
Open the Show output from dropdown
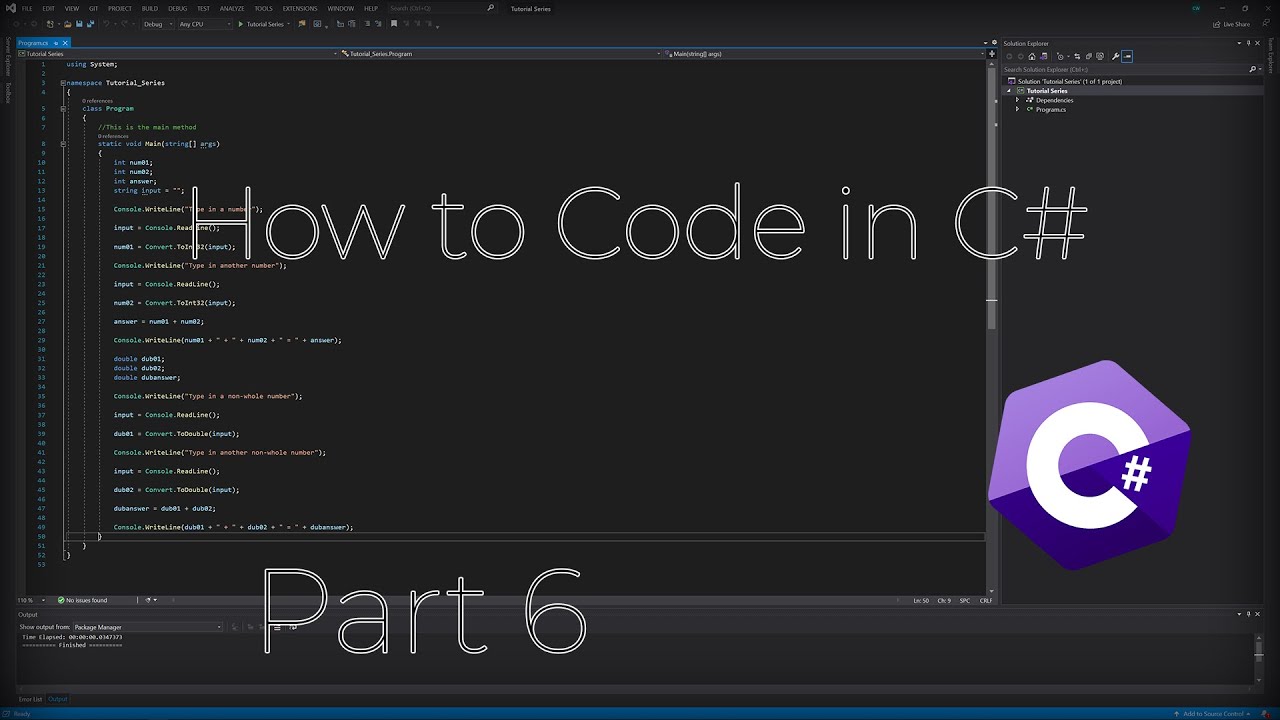tap(147, 627)
